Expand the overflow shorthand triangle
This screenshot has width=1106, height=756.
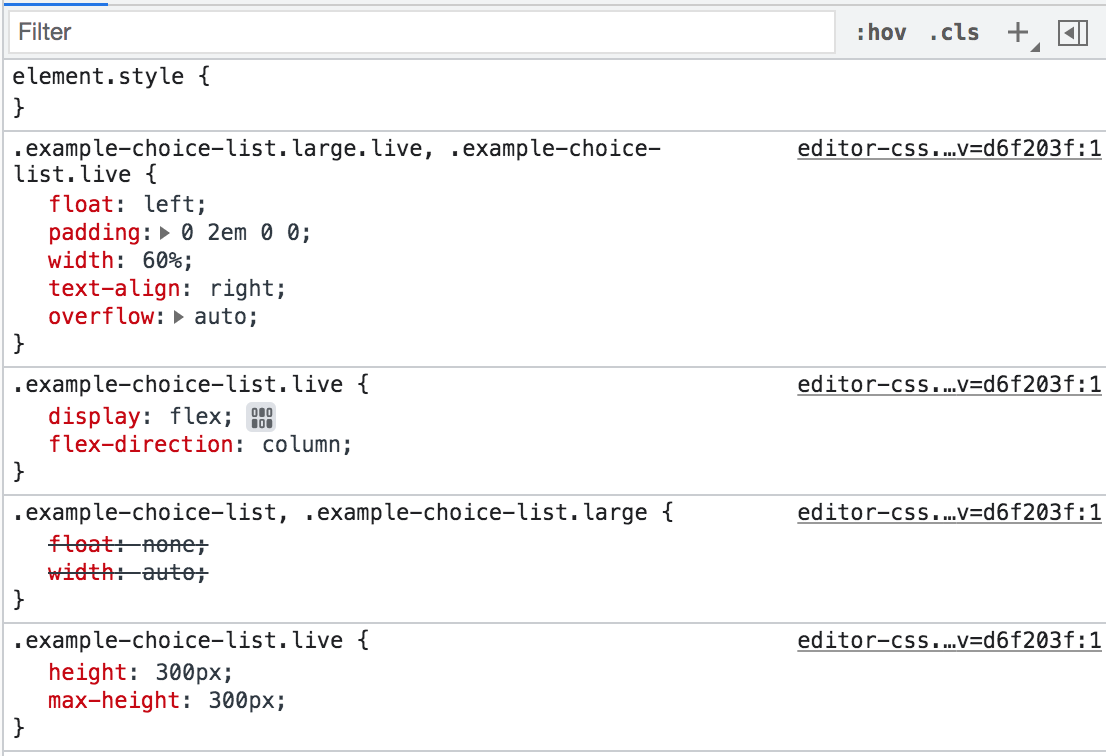tap(178, 317)
